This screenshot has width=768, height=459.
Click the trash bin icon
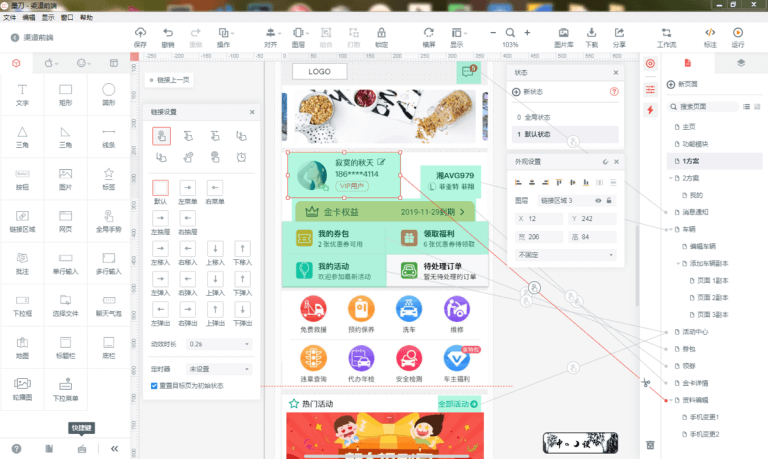[x=650, y=445]
